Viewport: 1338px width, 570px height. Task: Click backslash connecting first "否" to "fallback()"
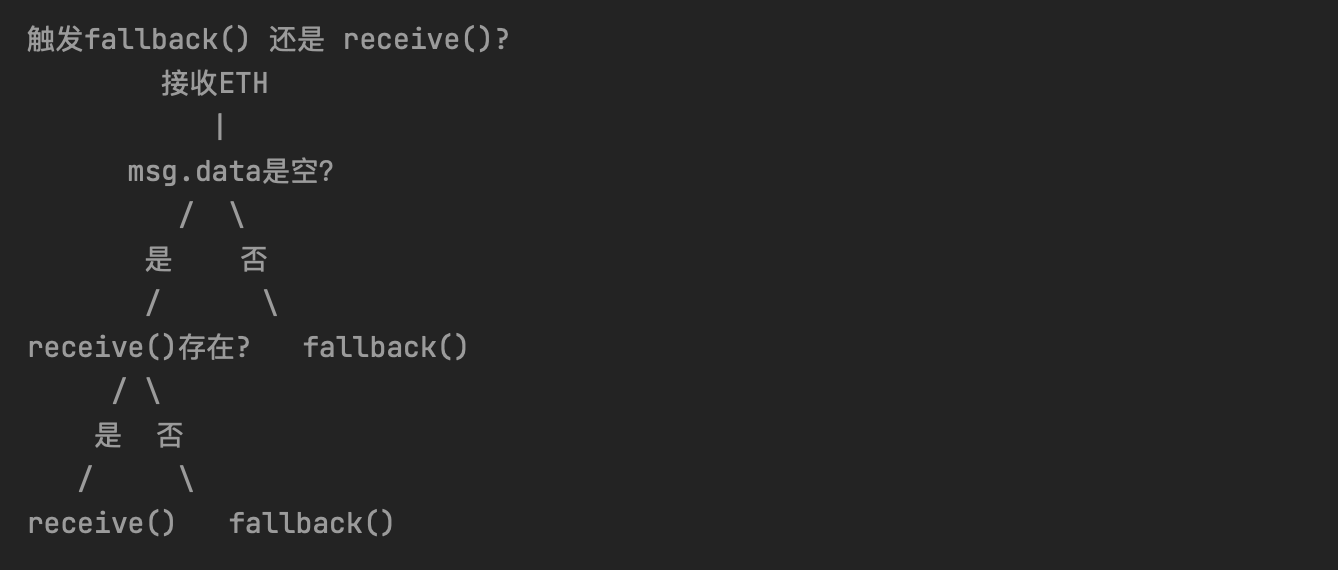(x=271, y=303)
